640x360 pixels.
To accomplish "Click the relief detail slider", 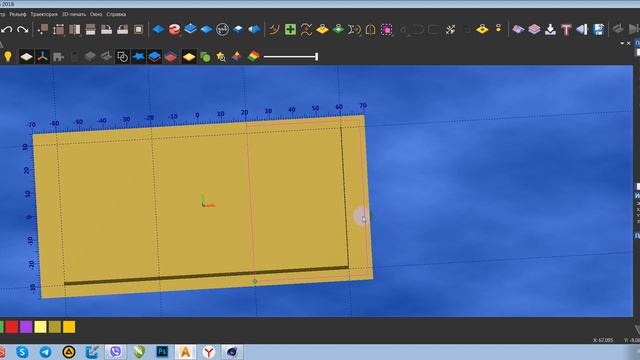I will [x=291, y=57].
